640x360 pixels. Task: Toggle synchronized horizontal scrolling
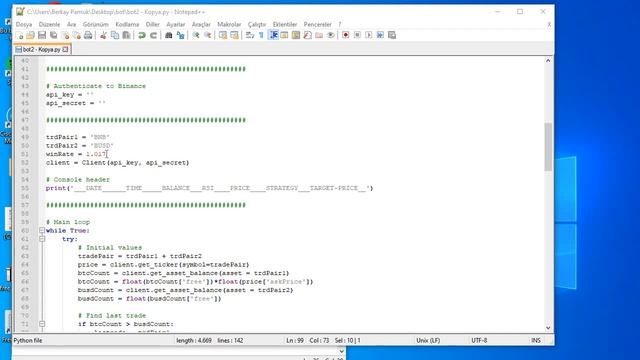234,36
